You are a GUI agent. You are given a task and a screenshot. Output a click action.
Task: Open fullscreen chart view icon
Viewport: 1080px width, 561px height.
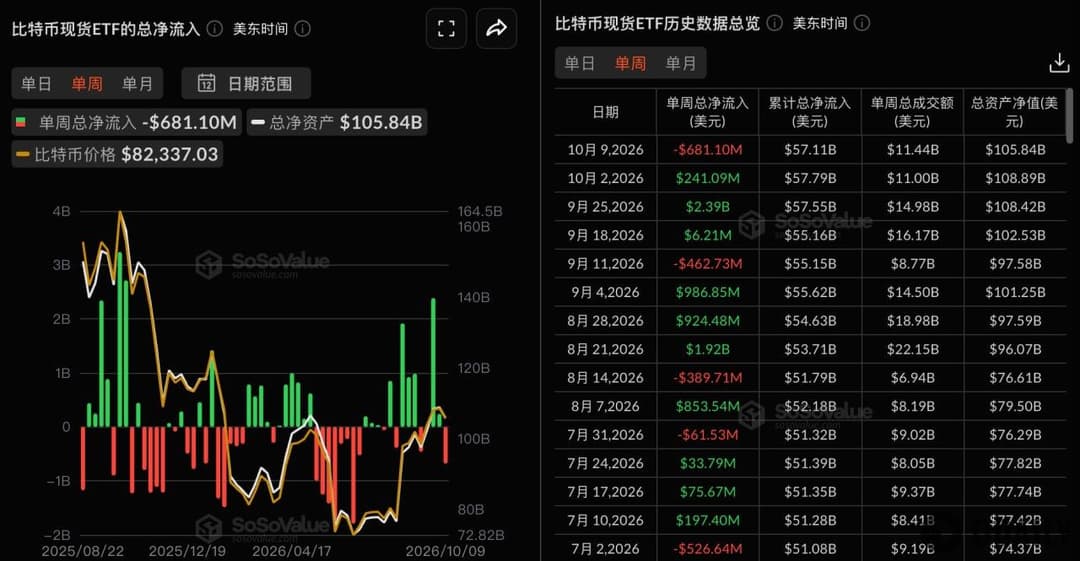click(x=446, y=28)
